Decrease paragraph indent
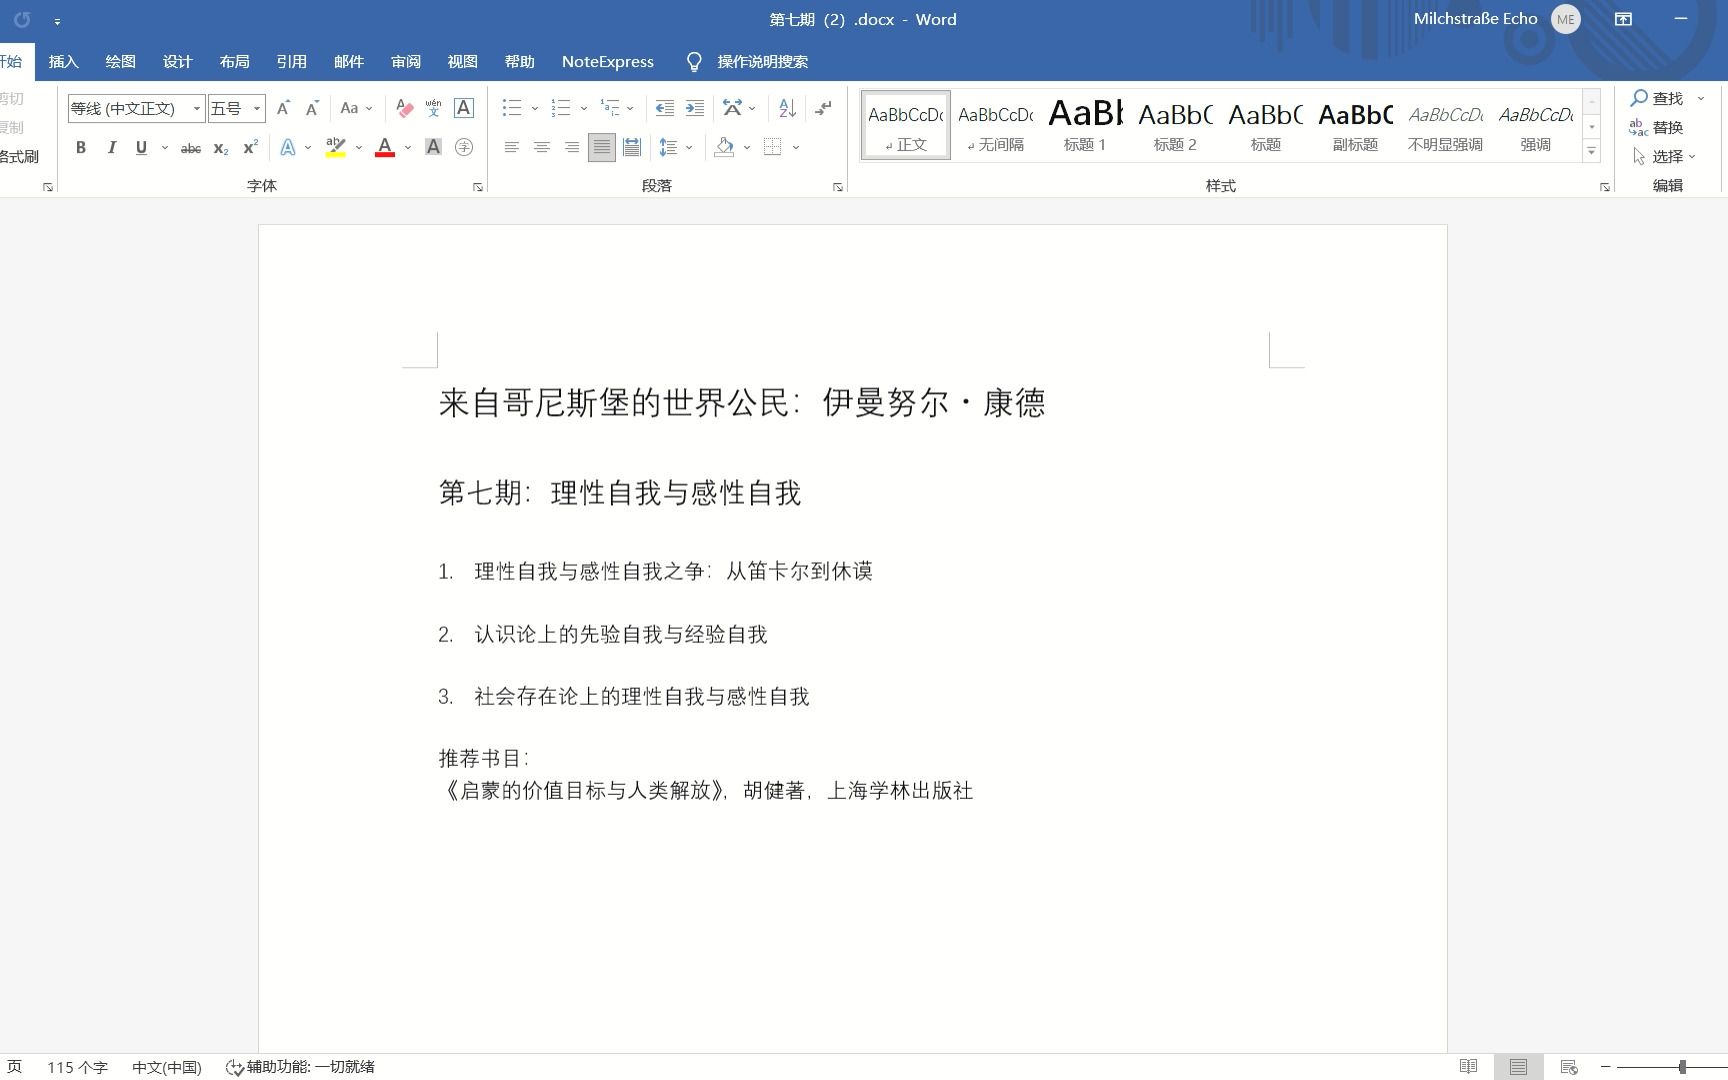The width and height of the screenshot is (1728, 1080). [664, 108]
